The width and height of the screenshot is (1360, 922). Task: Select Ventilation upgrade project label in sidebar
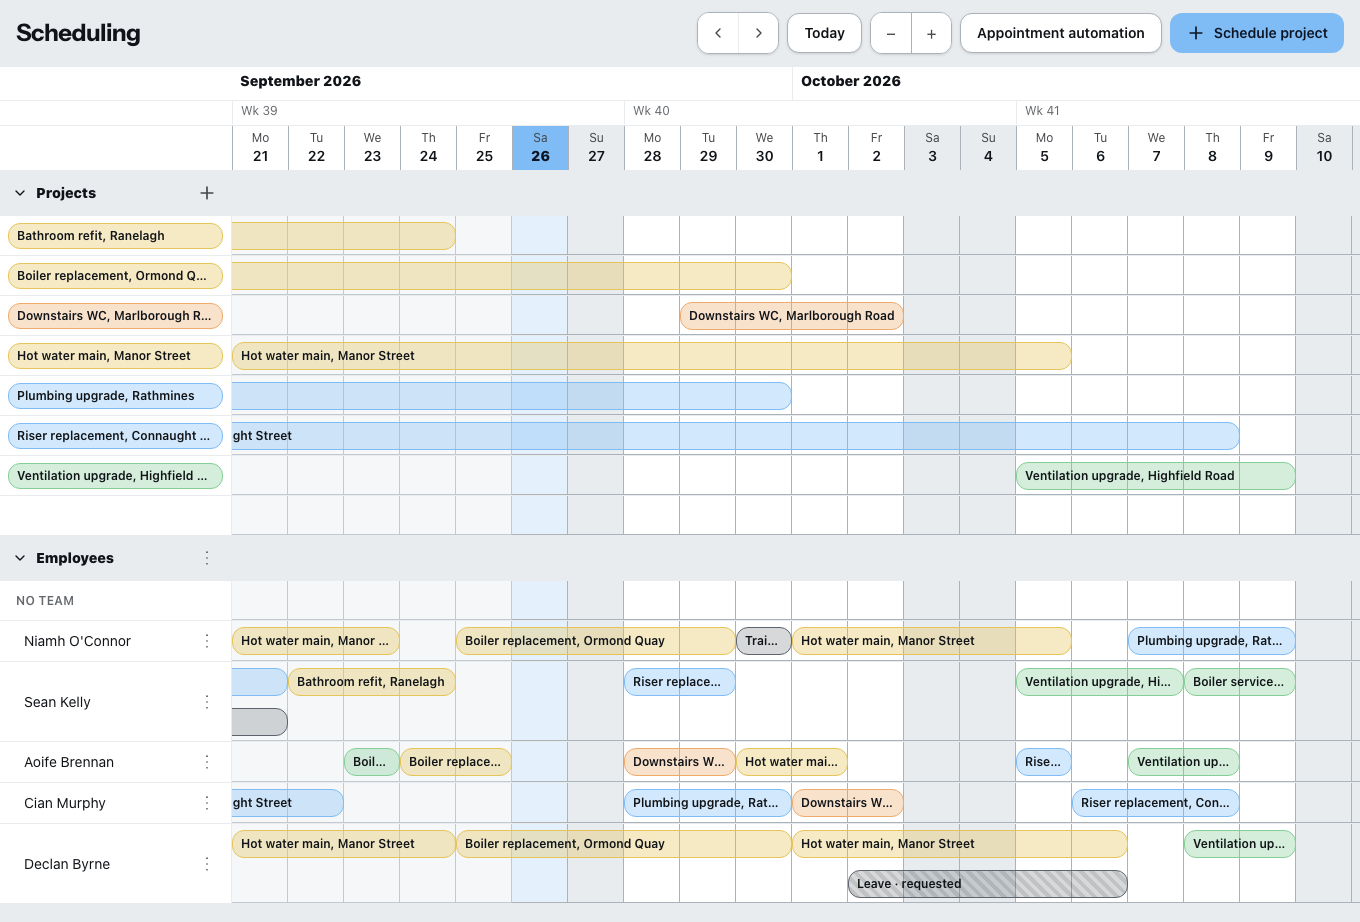pyautogui.click(x=115, y=476)
